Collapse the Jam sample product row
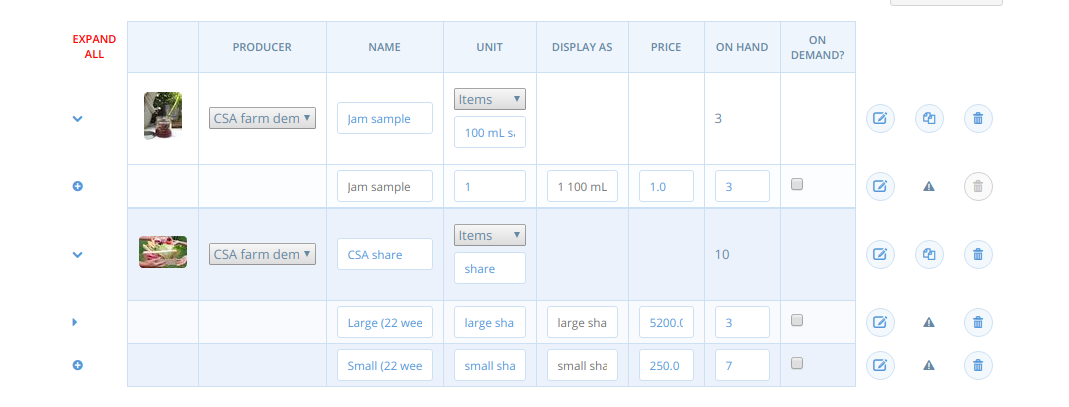Viewport: 1069px width, 407px height. [x=78, y=119]
